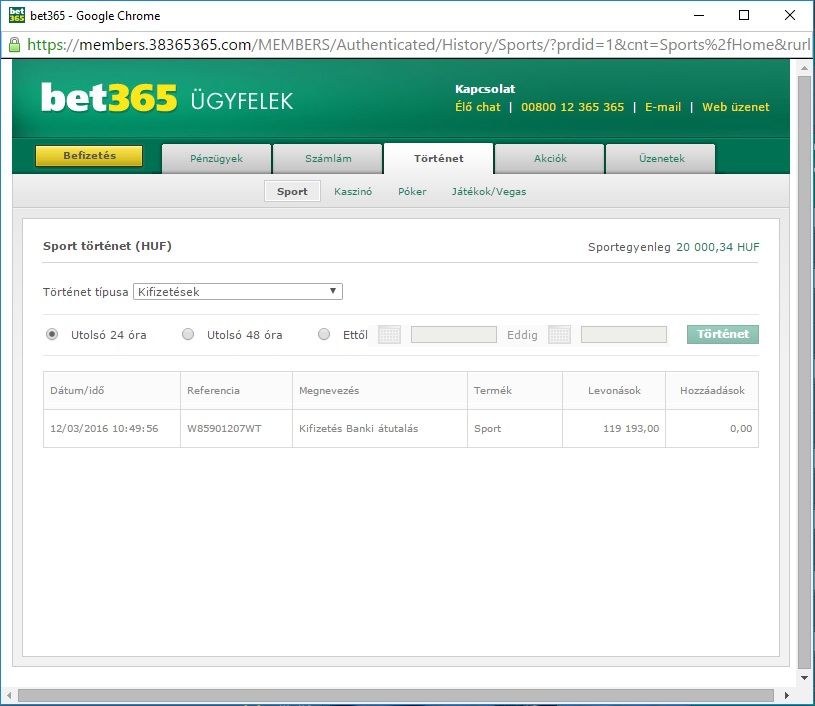Viewport: 815px width, 706px height.
Task: Click the Hozzáadások column header
Action: click(712, 390)
